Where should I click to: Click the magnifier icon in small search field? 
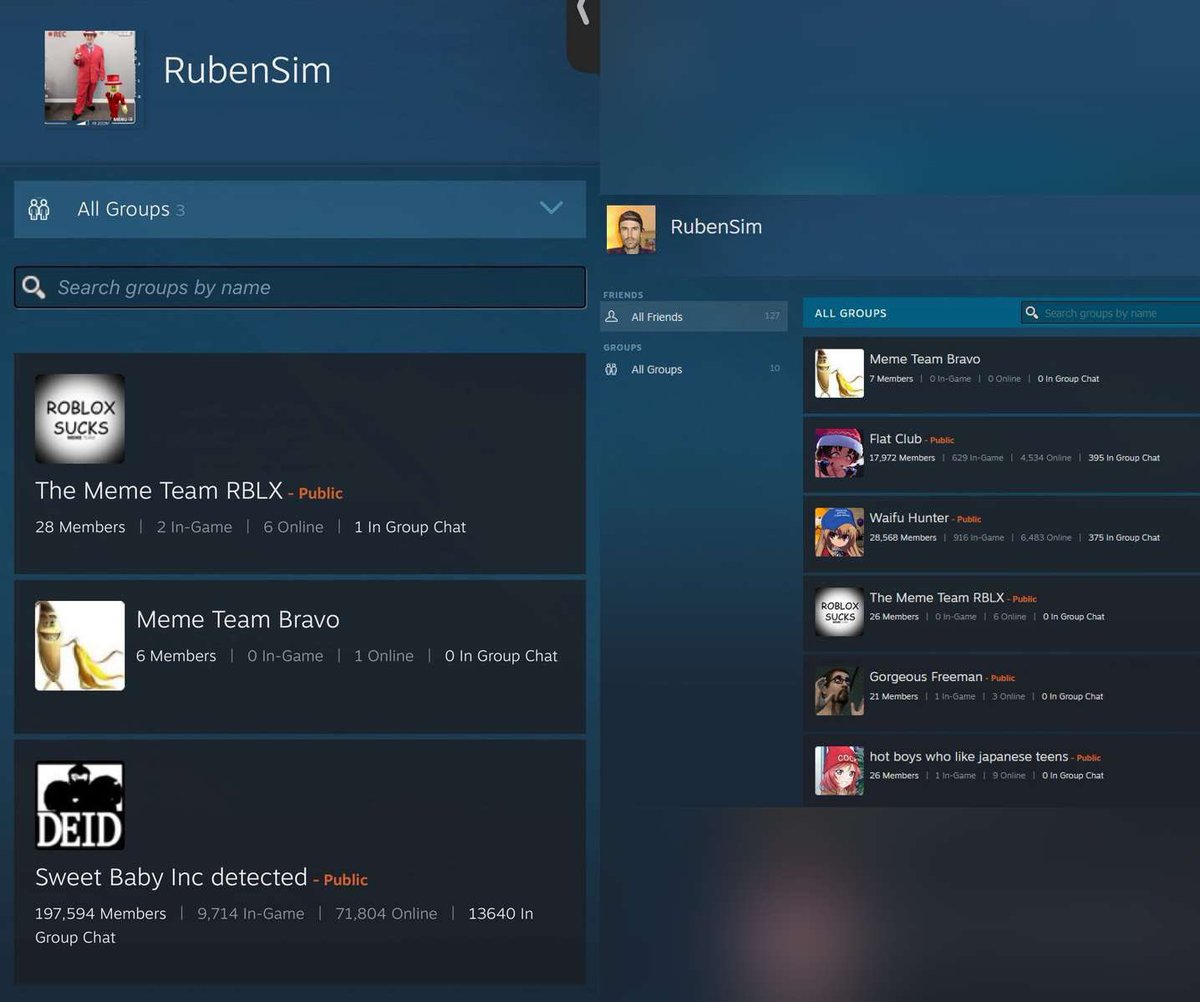click(1032, 313)
